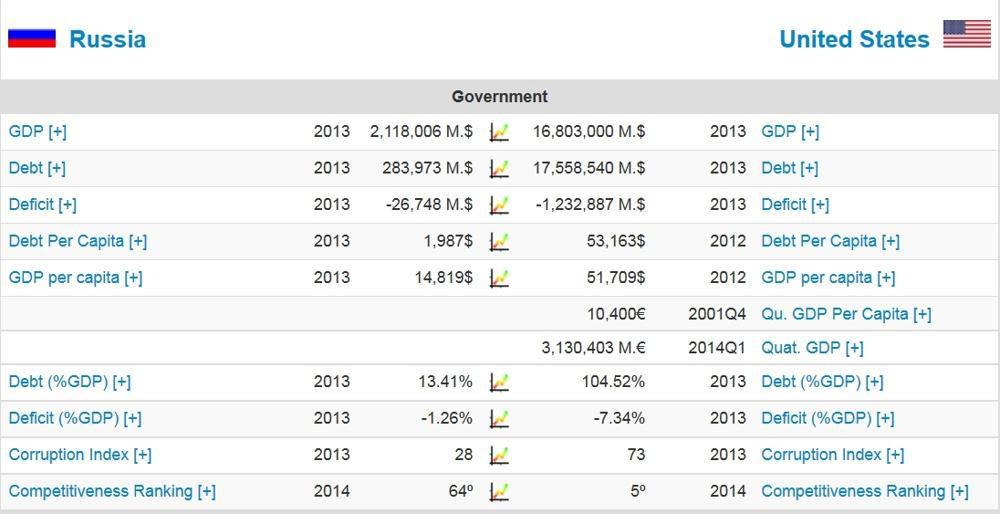
Task: Click the United States flag image
Action: point(966,35)
